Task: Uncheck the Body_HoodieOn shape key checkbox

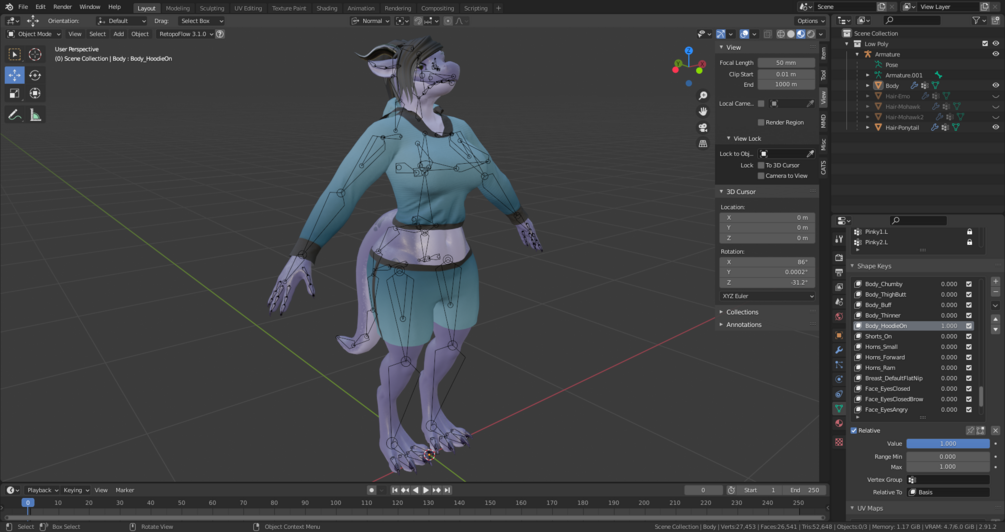Action: click(969, 326)
